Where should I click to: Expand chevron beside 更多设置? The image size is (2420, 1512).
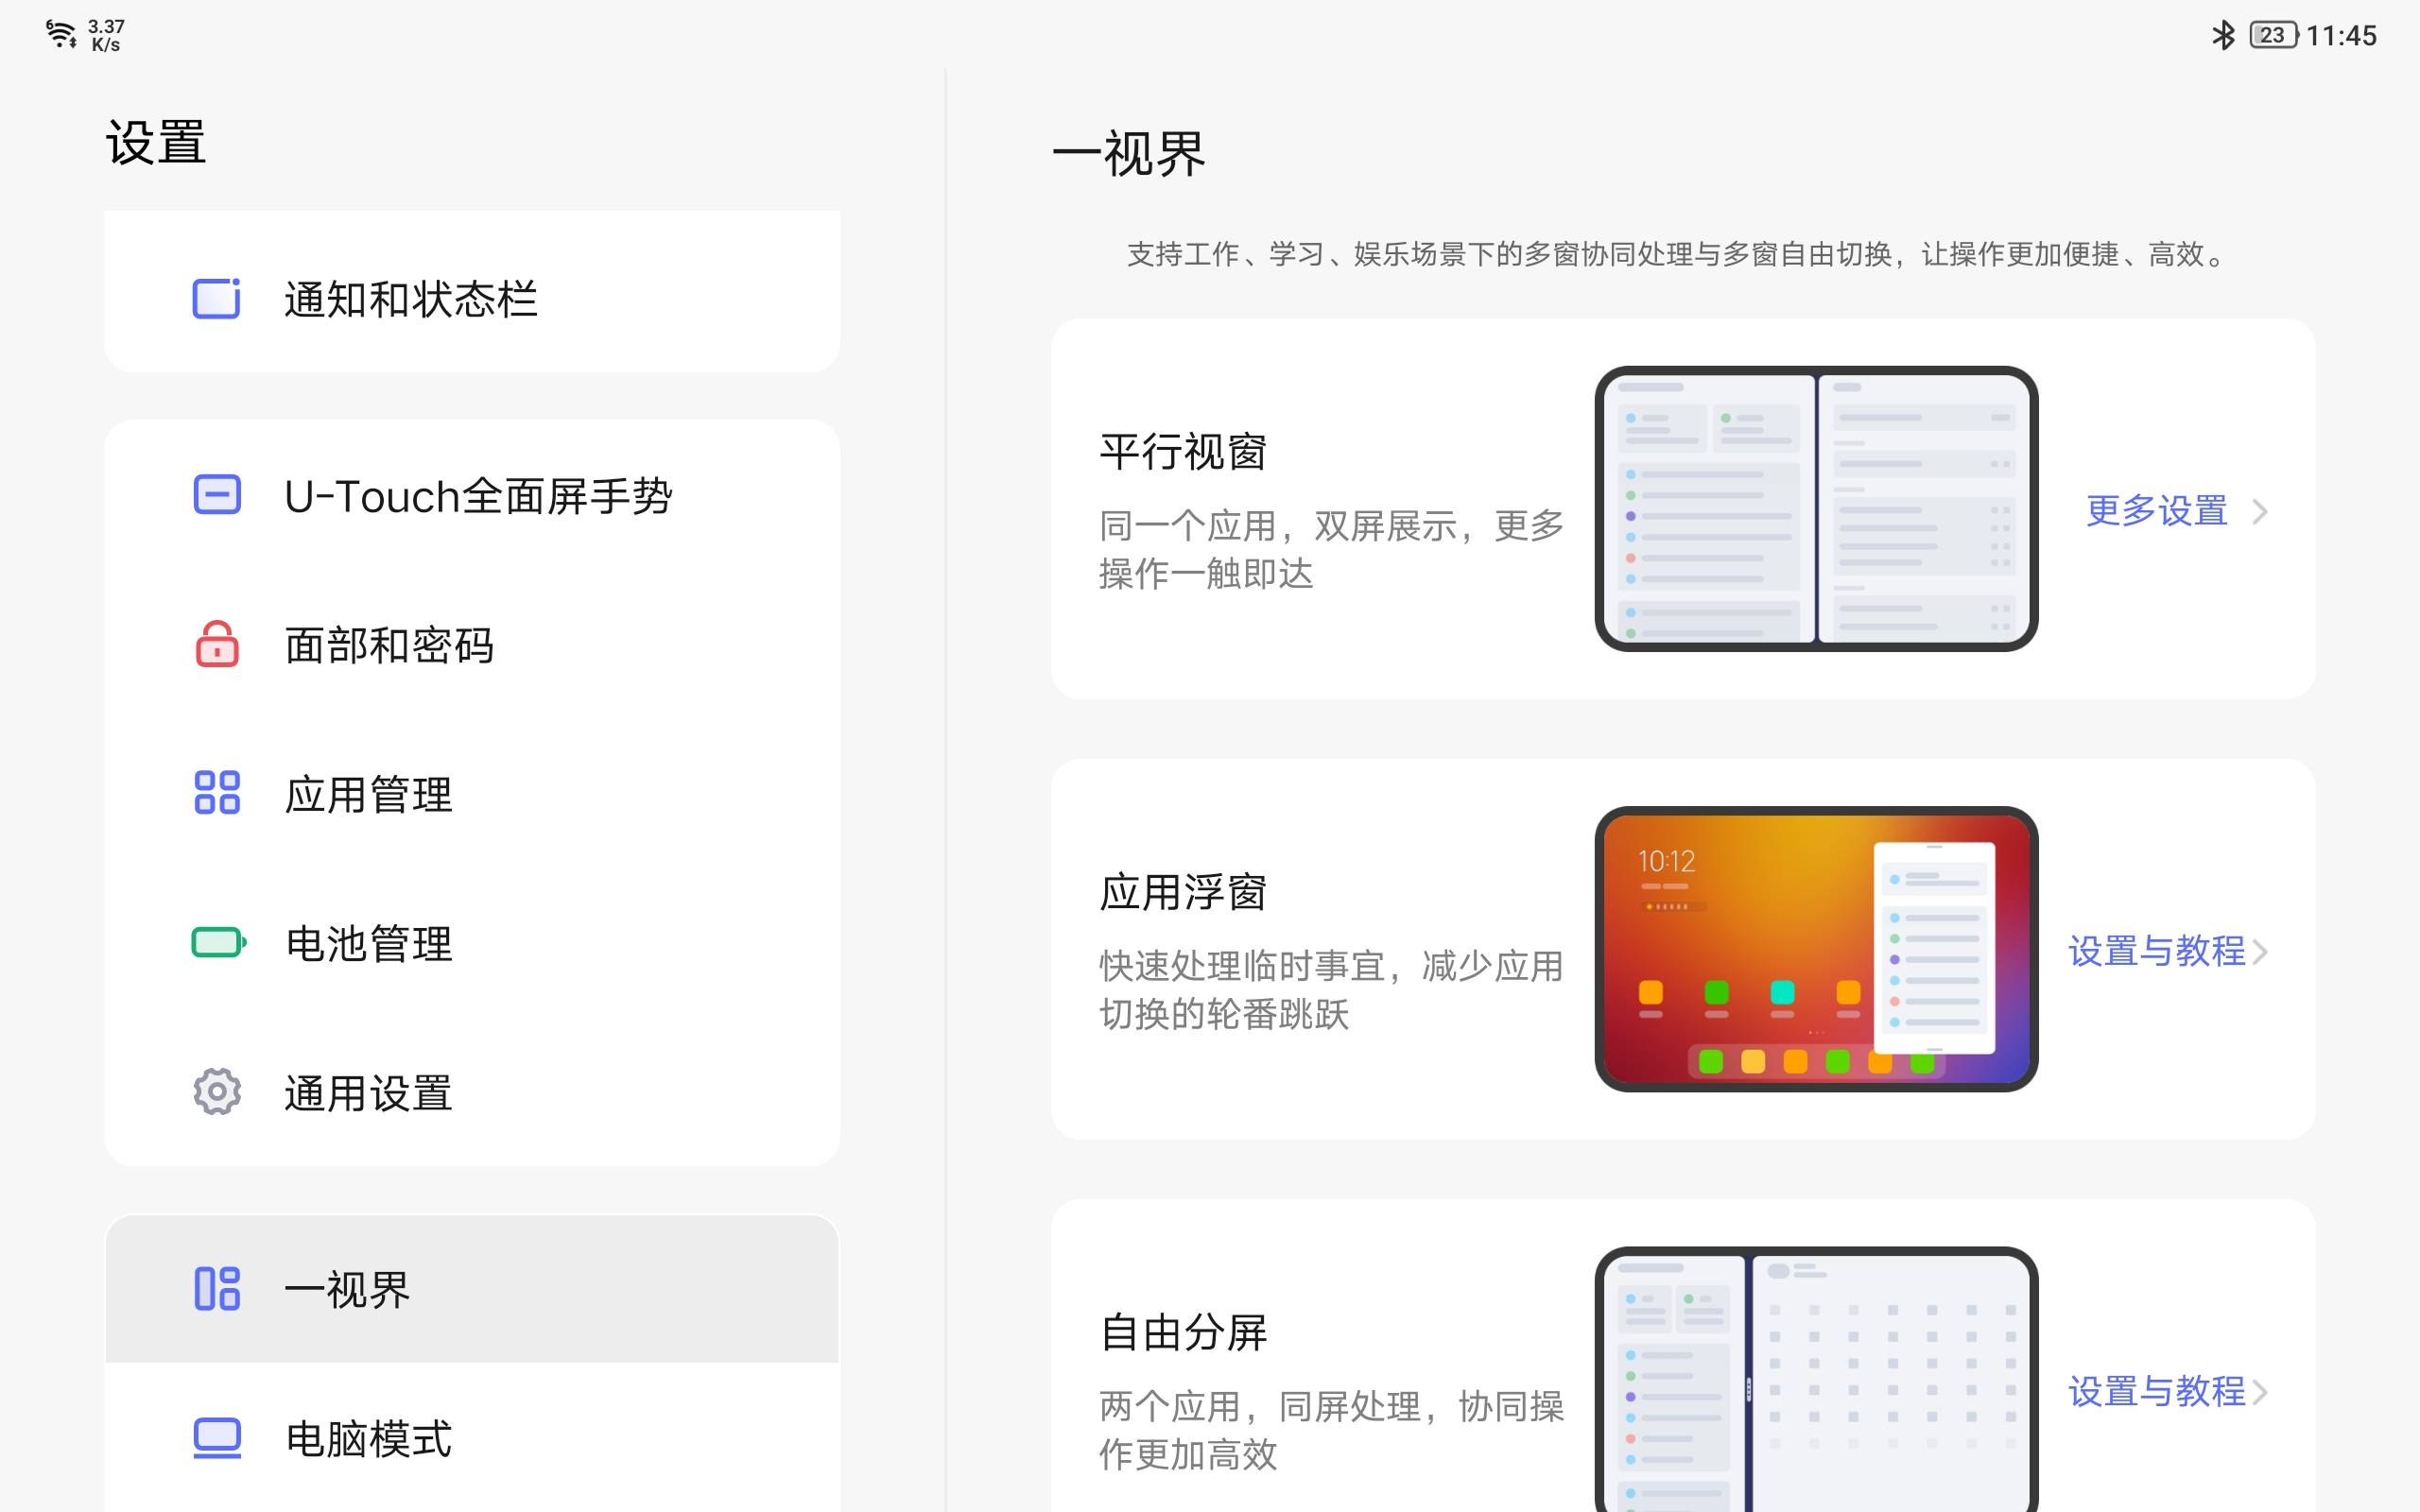(2260, 512)
